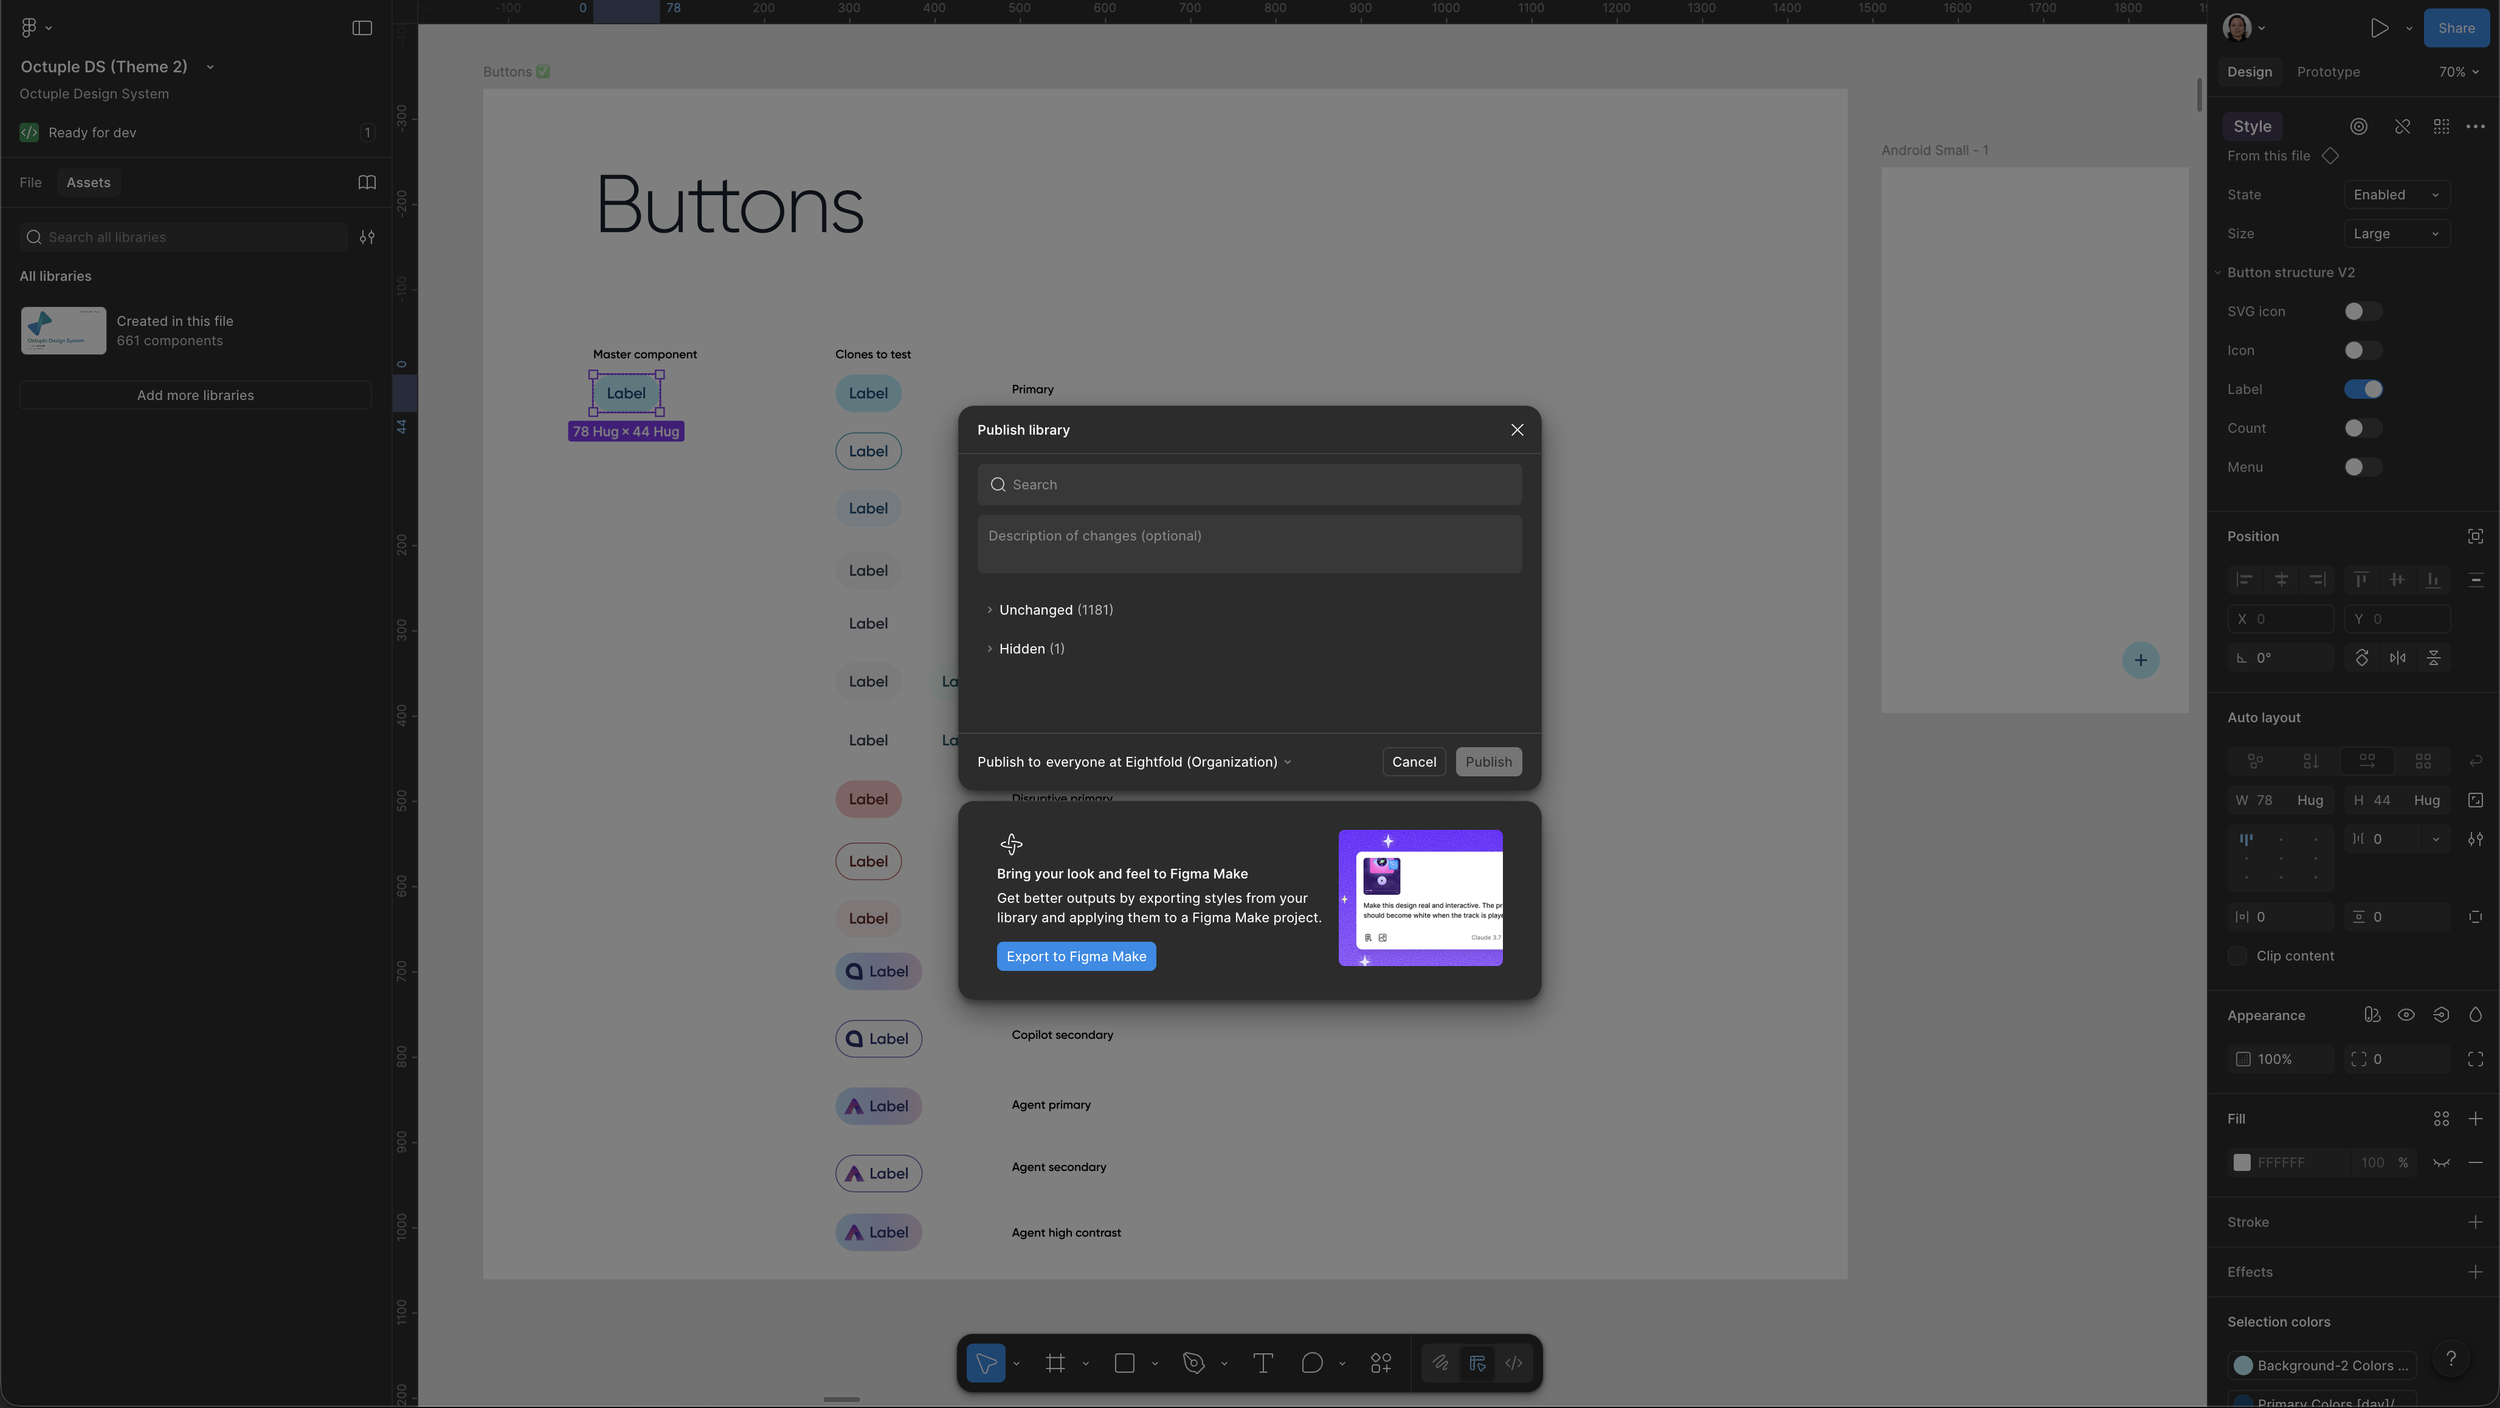Click the Dev Mode code icon
This screenshot has height=1408, width=2500.
1514,1363
